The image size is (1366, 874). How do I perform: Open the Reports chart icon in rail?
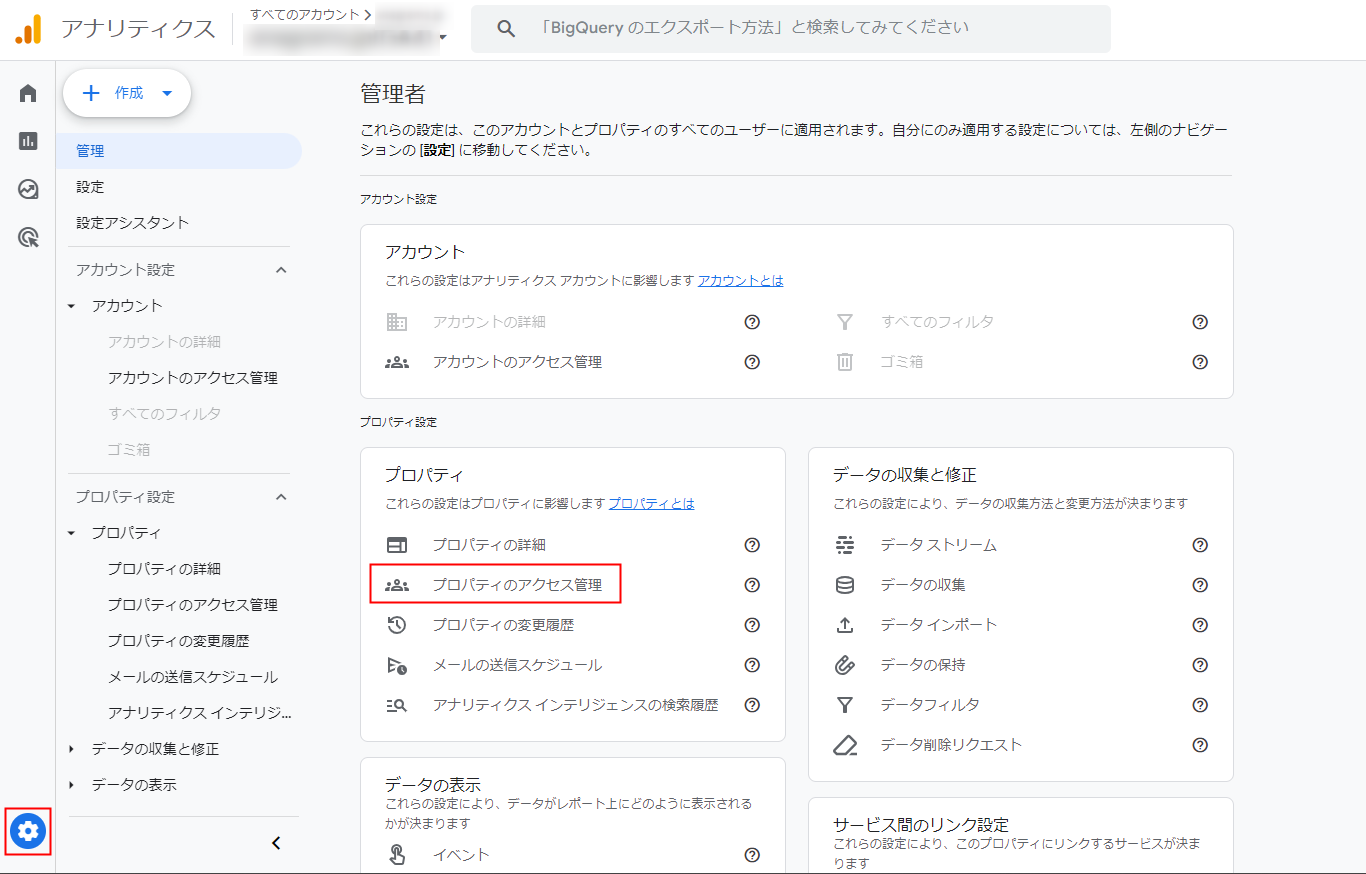[x=28, y=141]
